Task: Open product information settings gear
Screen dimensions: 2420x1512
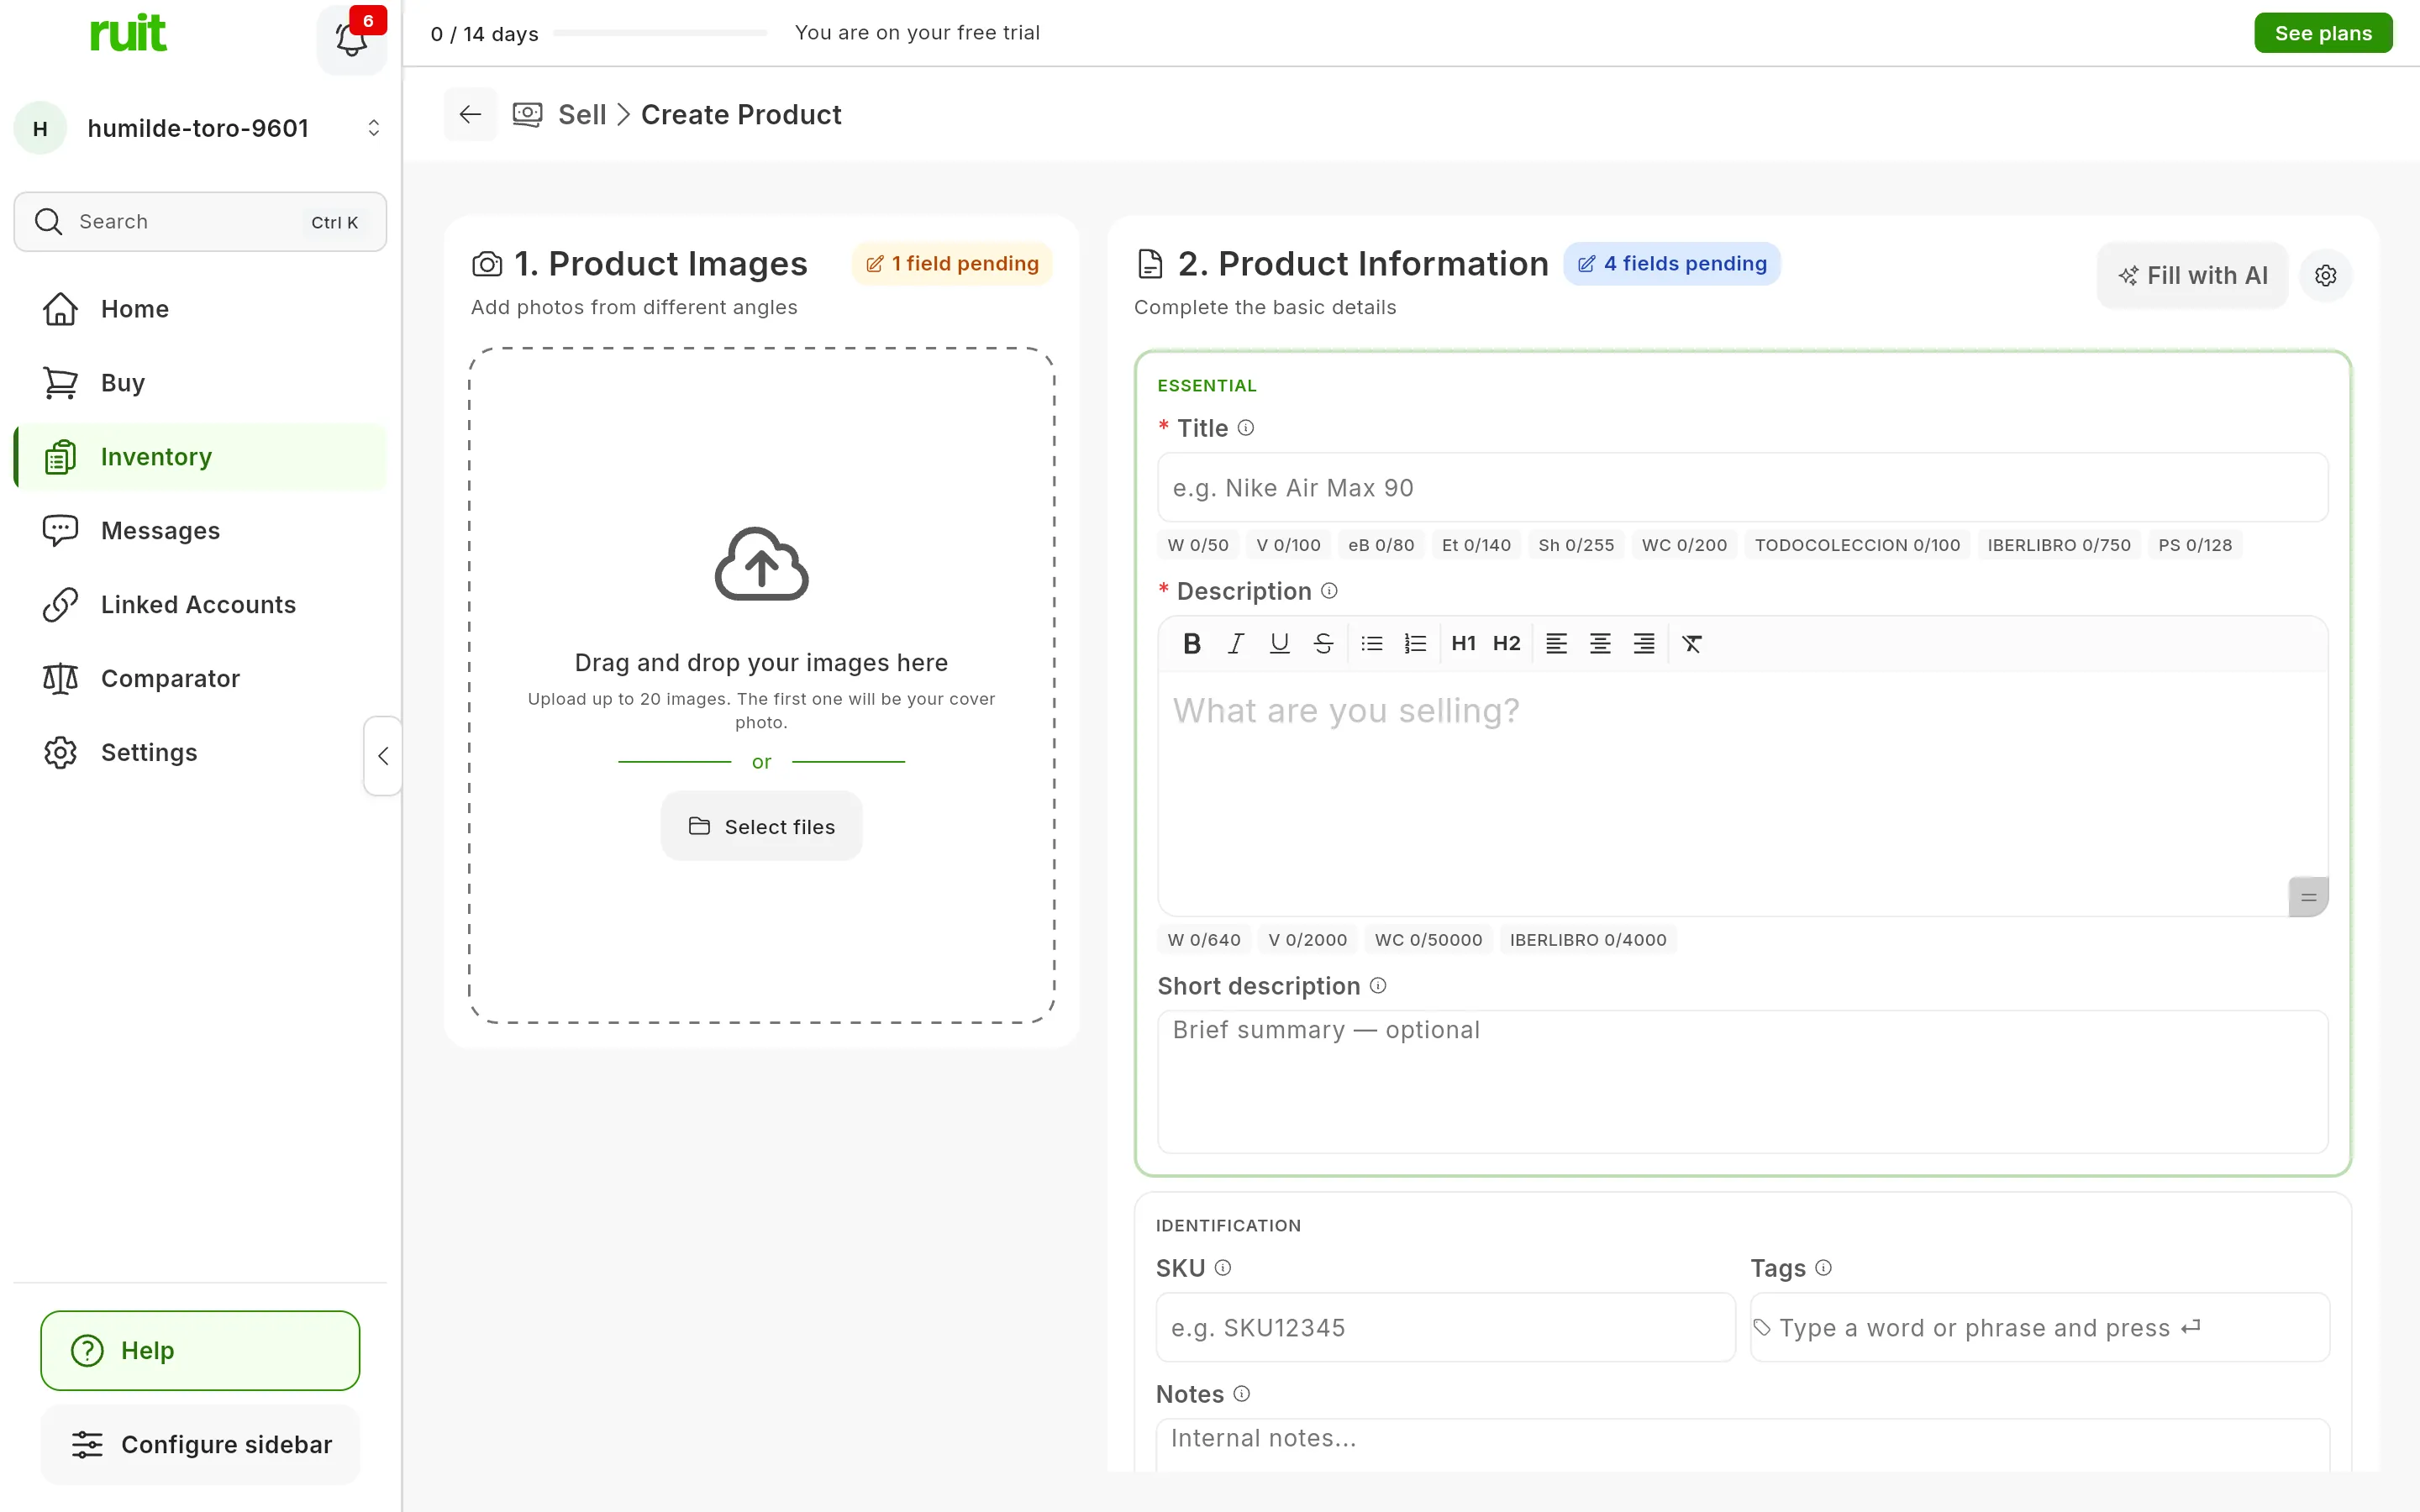Action: pyautogui.click(x=2325, y=275)
